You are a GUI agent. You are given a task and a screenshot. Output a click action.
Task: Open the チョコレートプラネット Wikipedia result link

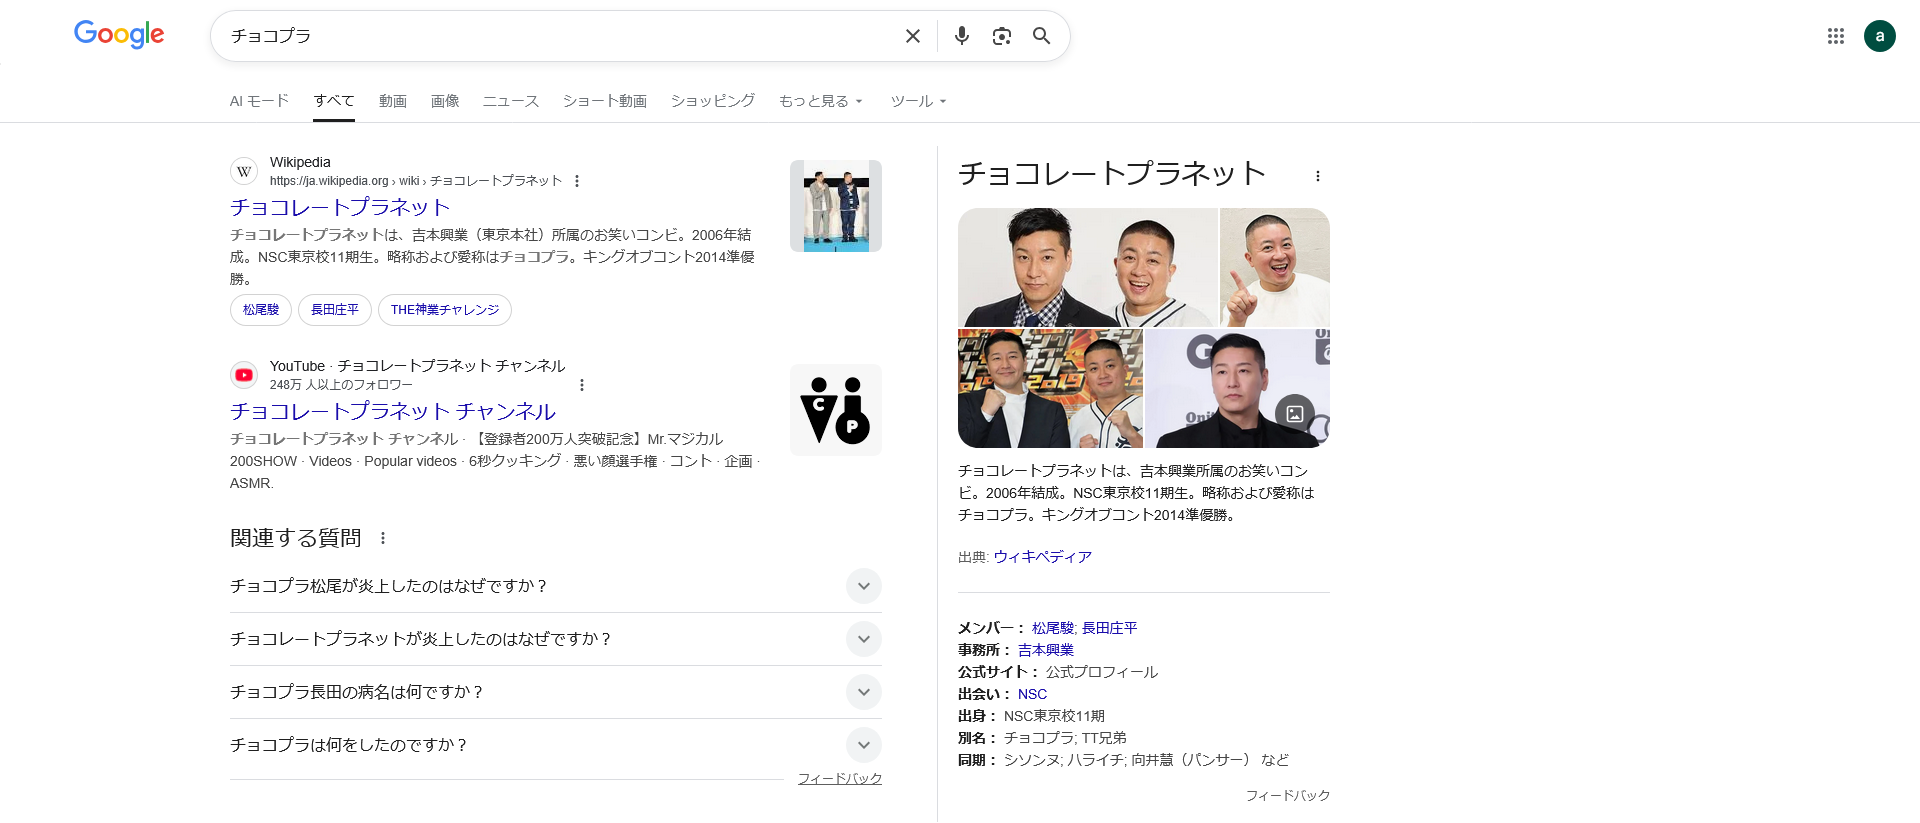(340, 207)
